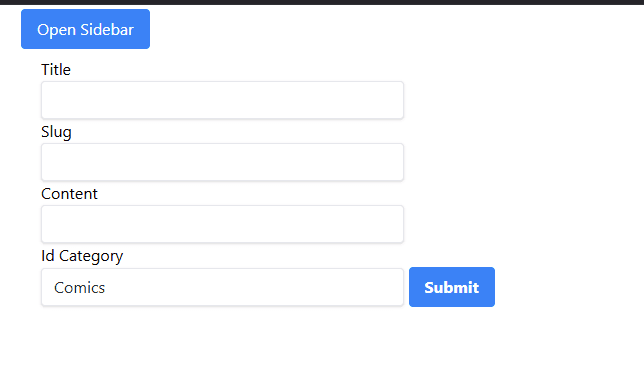644x381 pixels.
Task: Click the Content label text
Action: point(69,194)
